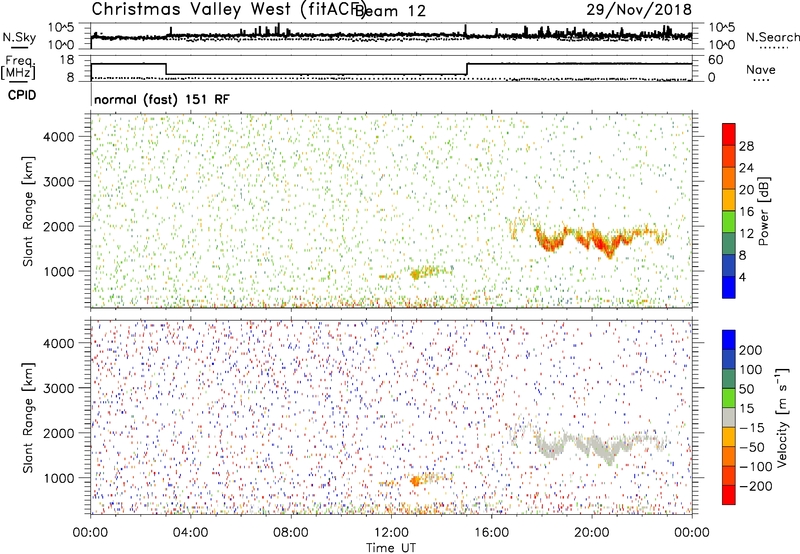Click the 'Time UT' axis label
This screenshot has height=554, width=800.
391,548
